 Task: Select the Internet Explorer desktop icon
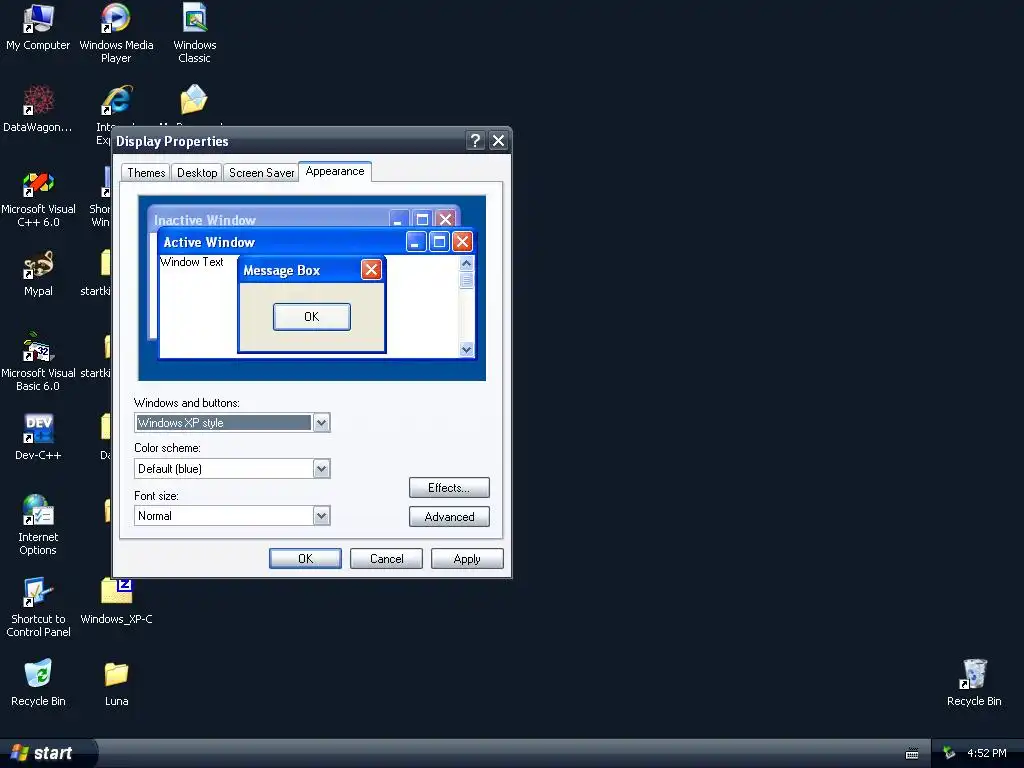tap(116, 101)
